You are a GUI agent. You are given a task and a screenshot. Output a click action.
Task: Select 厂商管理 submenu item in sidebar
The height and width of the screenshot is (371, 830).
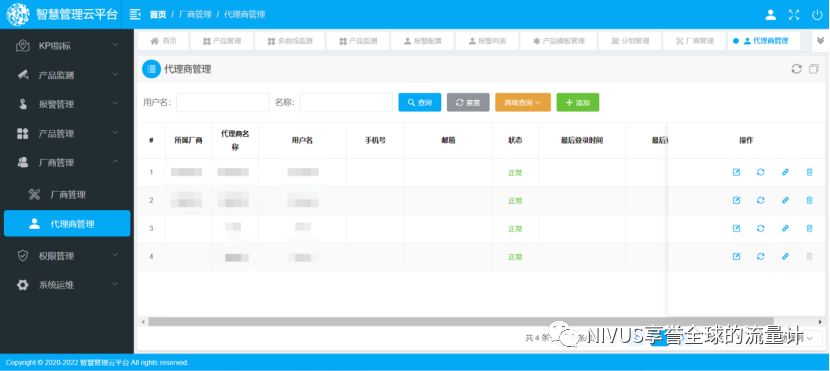pos(68,195)
